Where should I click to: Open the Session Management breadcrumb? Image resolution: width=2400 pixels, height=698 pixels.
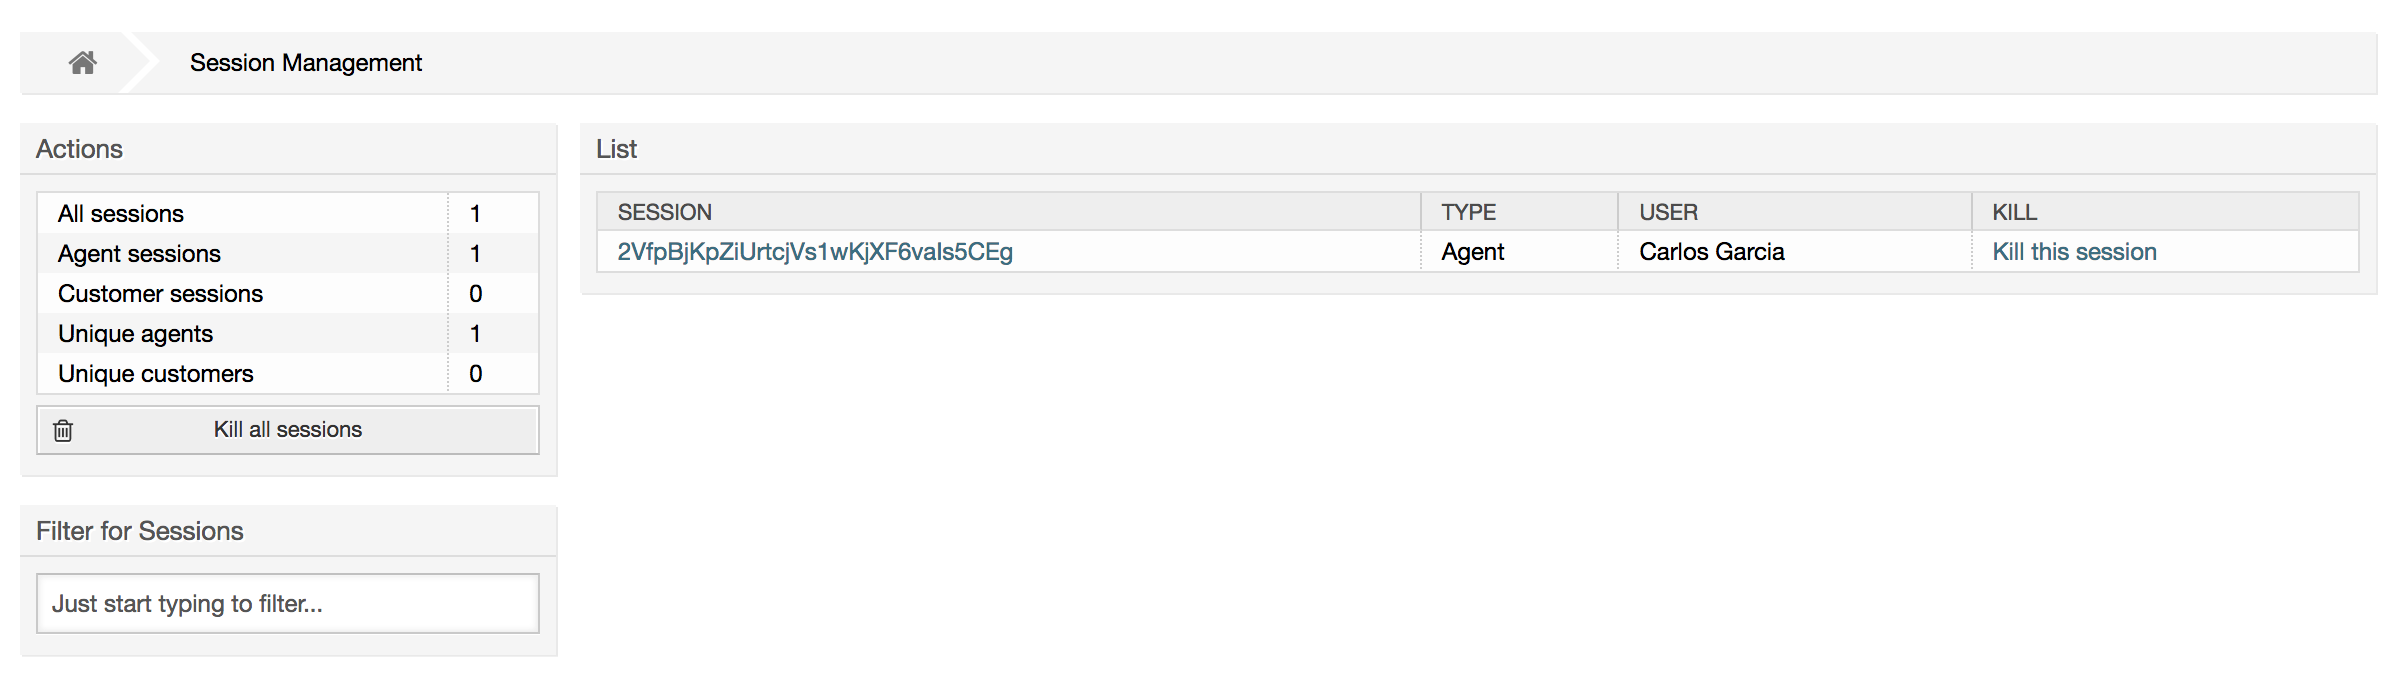coord(305,63)
